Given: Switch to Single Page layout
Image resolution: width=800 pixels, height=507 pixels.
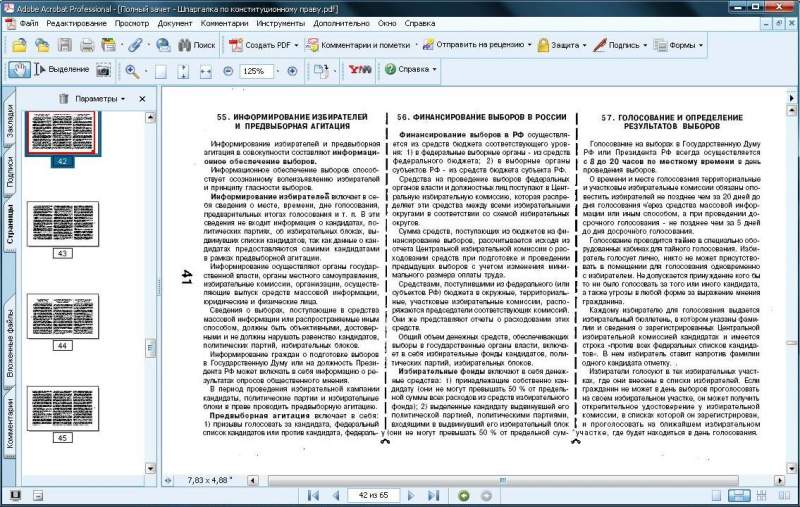Looking at the screenshot, I should pos(716,495).
